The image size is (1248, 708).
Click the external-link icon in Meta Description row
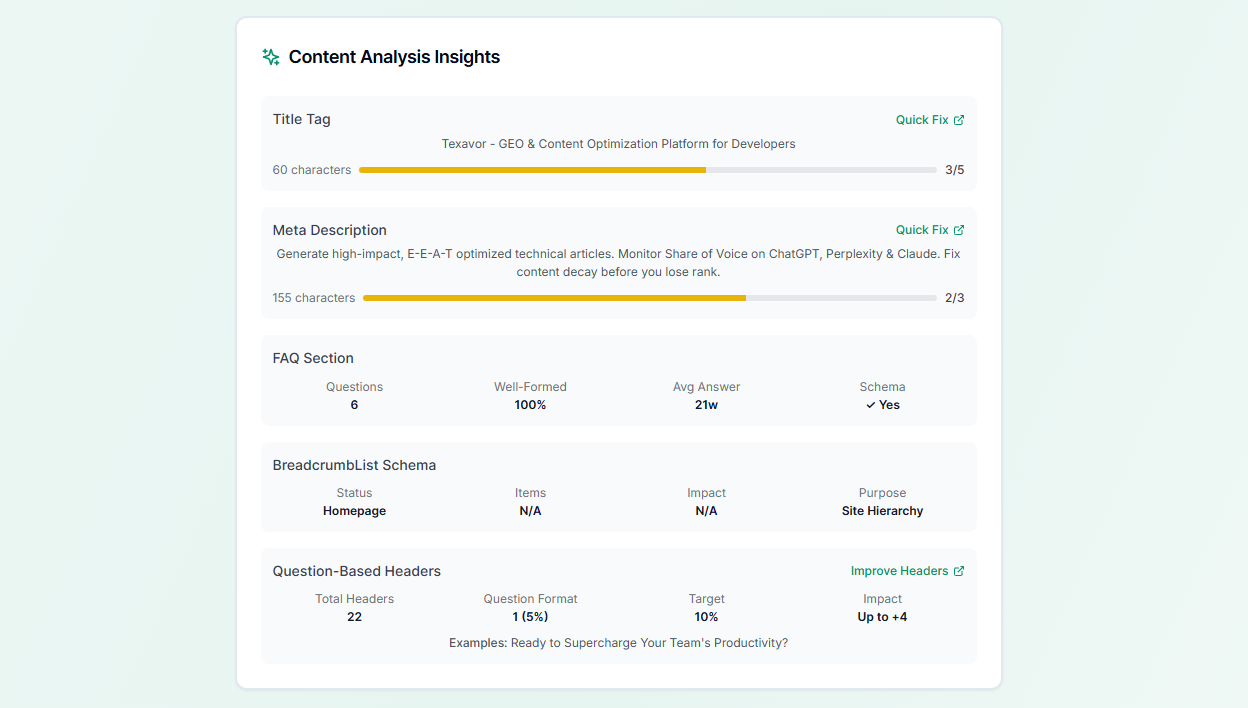[959, 230]
